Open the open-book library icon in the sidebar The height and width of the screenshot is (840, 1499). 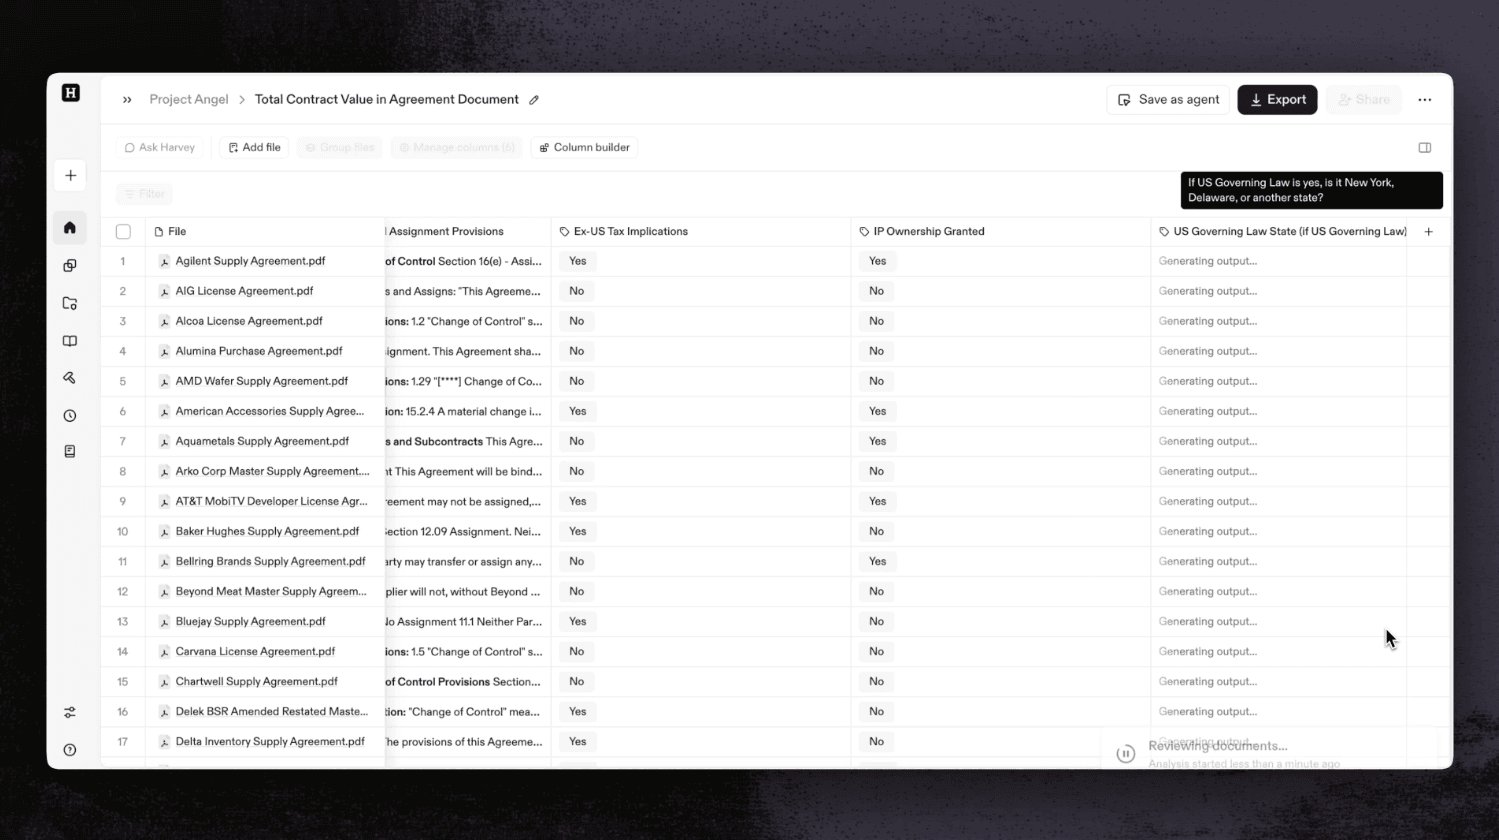[x=70, y=341]
